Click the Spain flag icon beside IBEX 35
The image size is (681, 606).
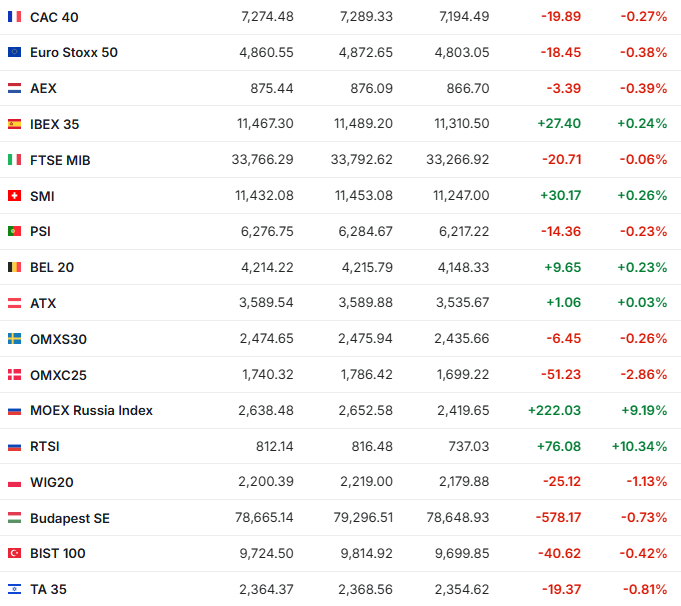coord(14,124)
